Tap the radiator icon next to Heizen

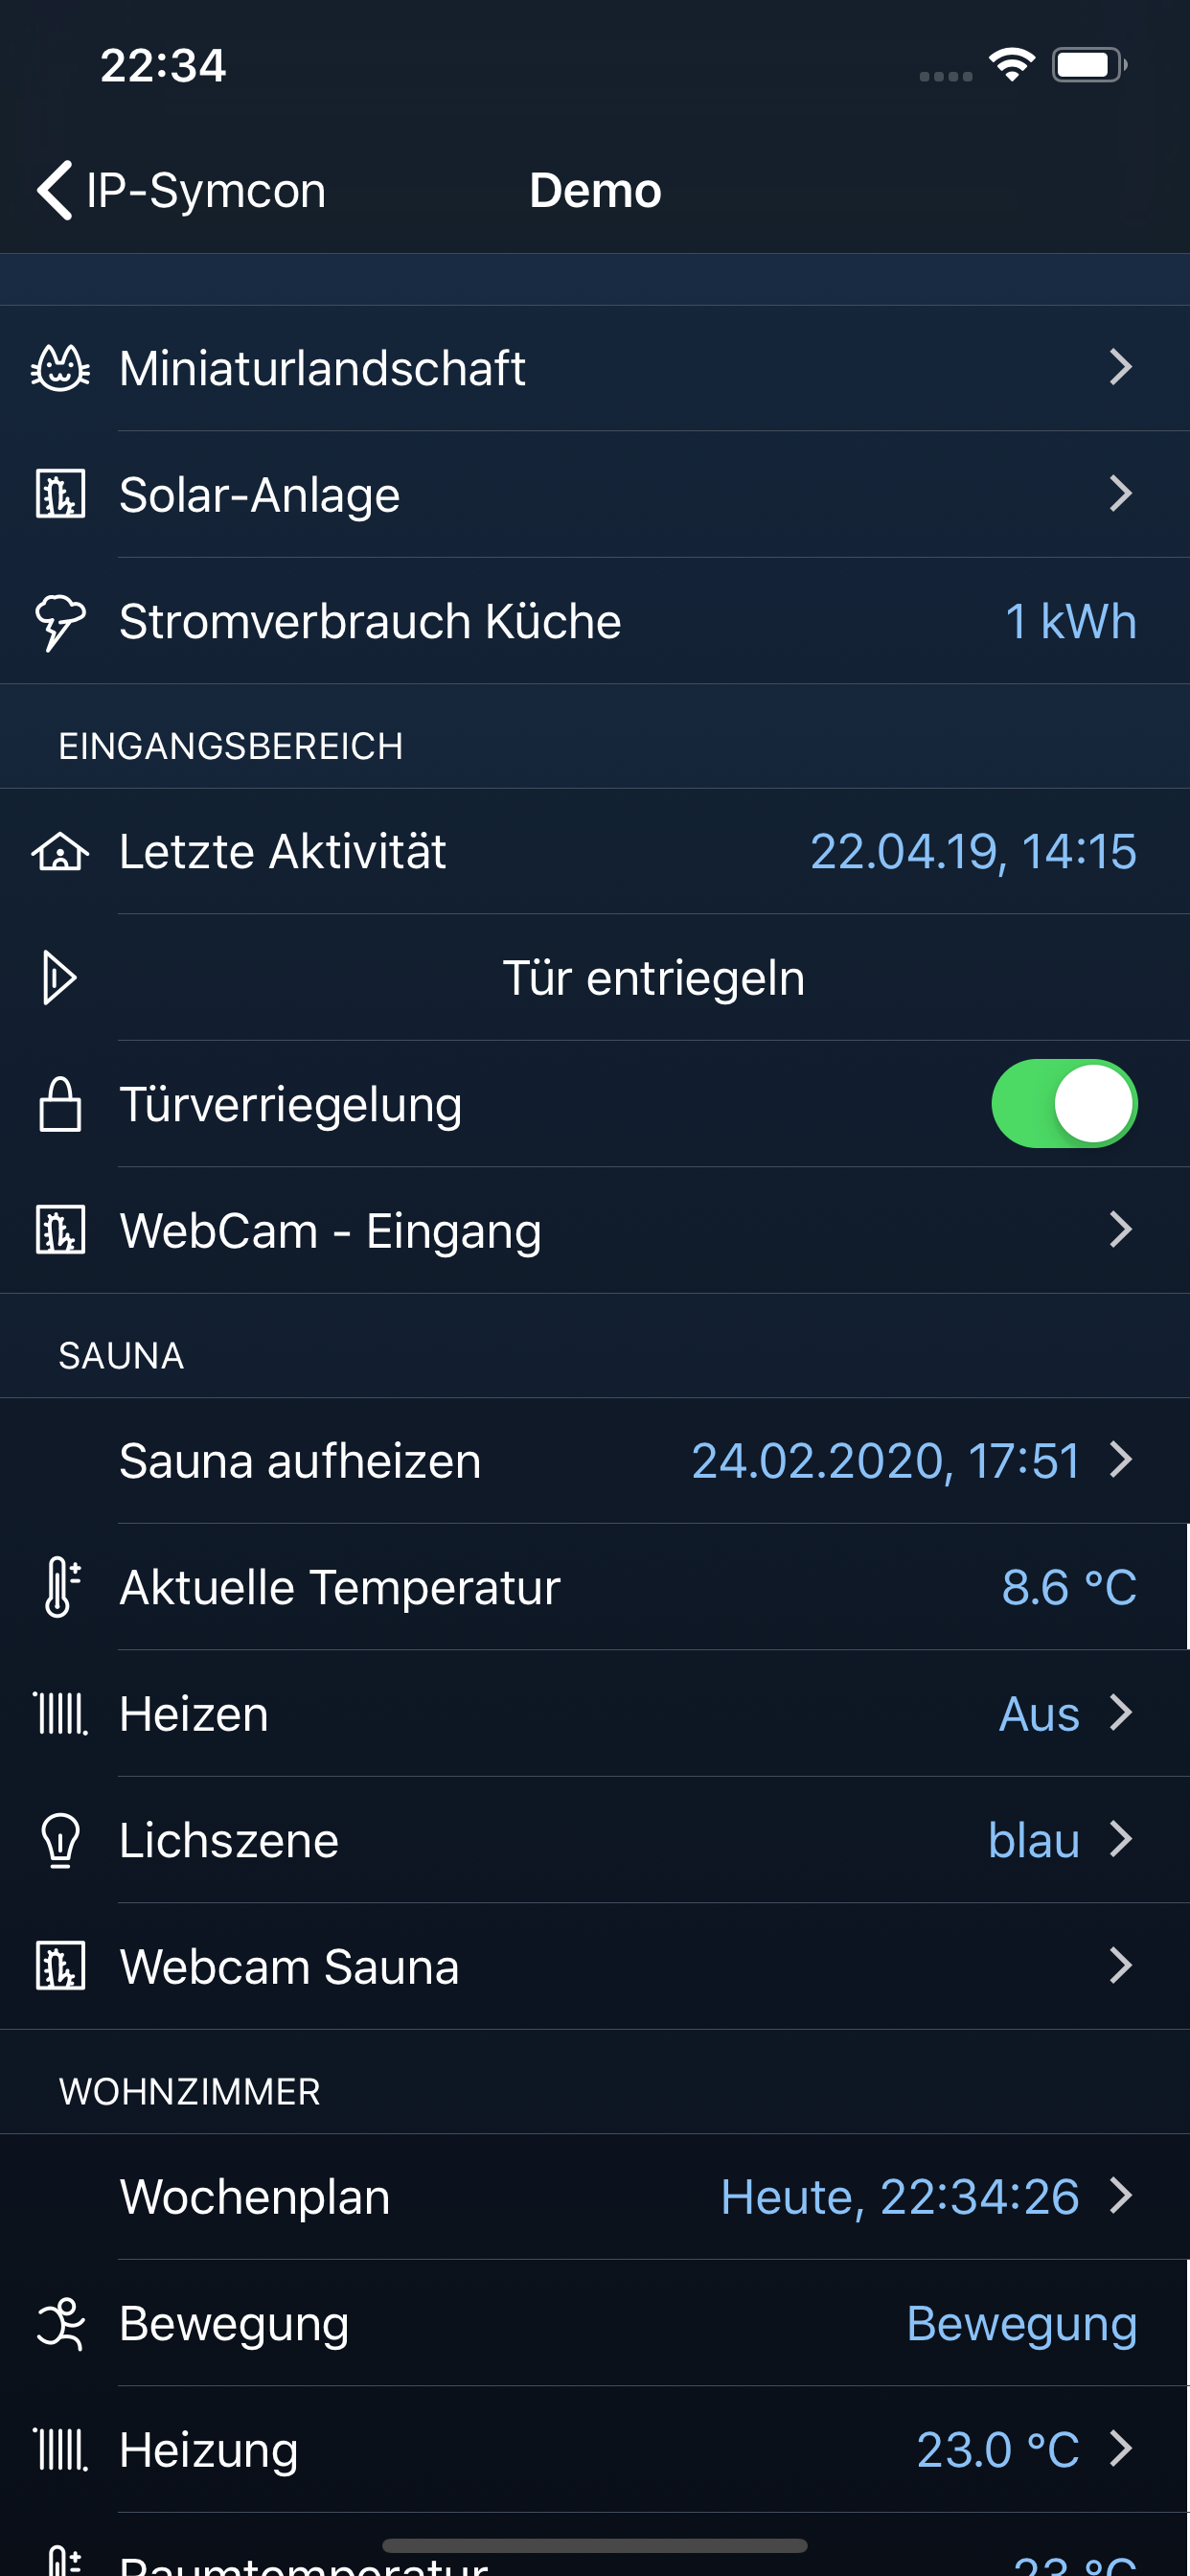(60, 1714)
